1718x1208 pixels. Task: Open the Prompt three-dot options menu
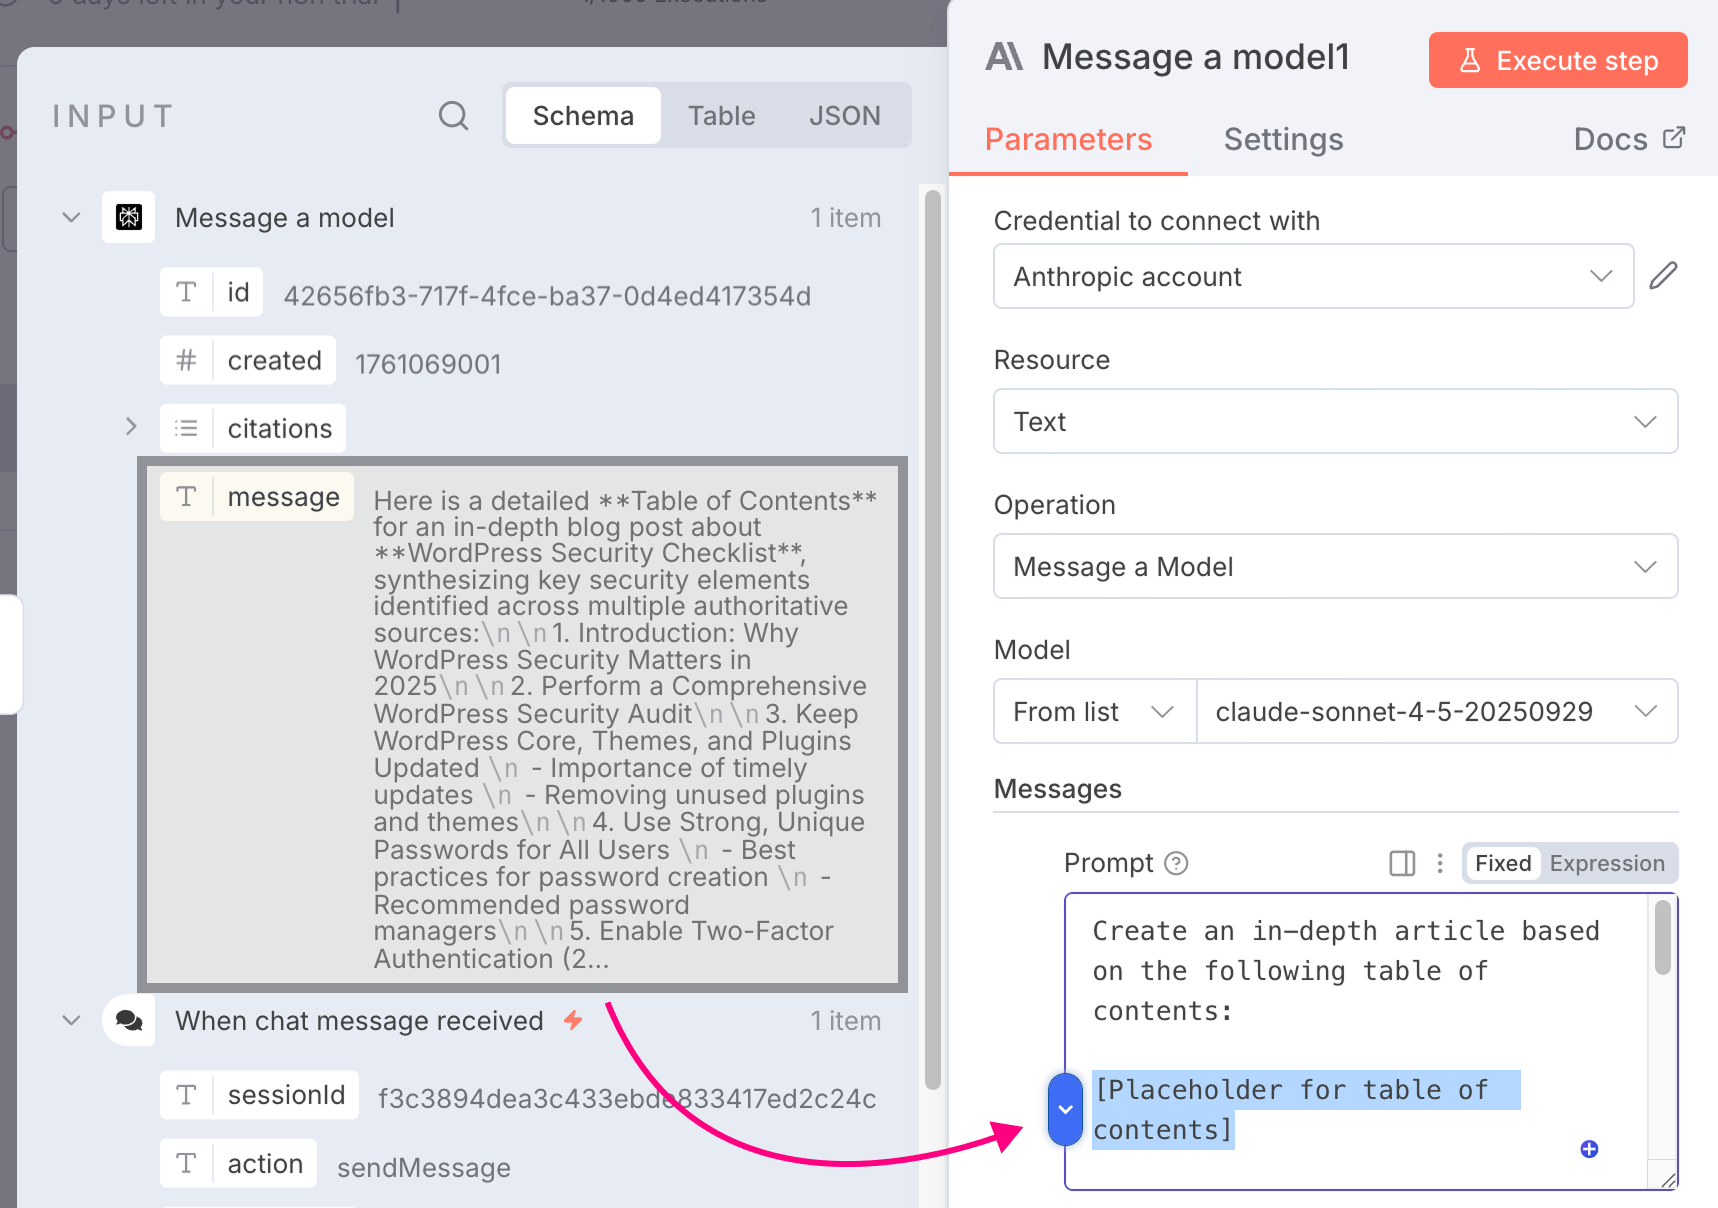[x=1440, y=863]
